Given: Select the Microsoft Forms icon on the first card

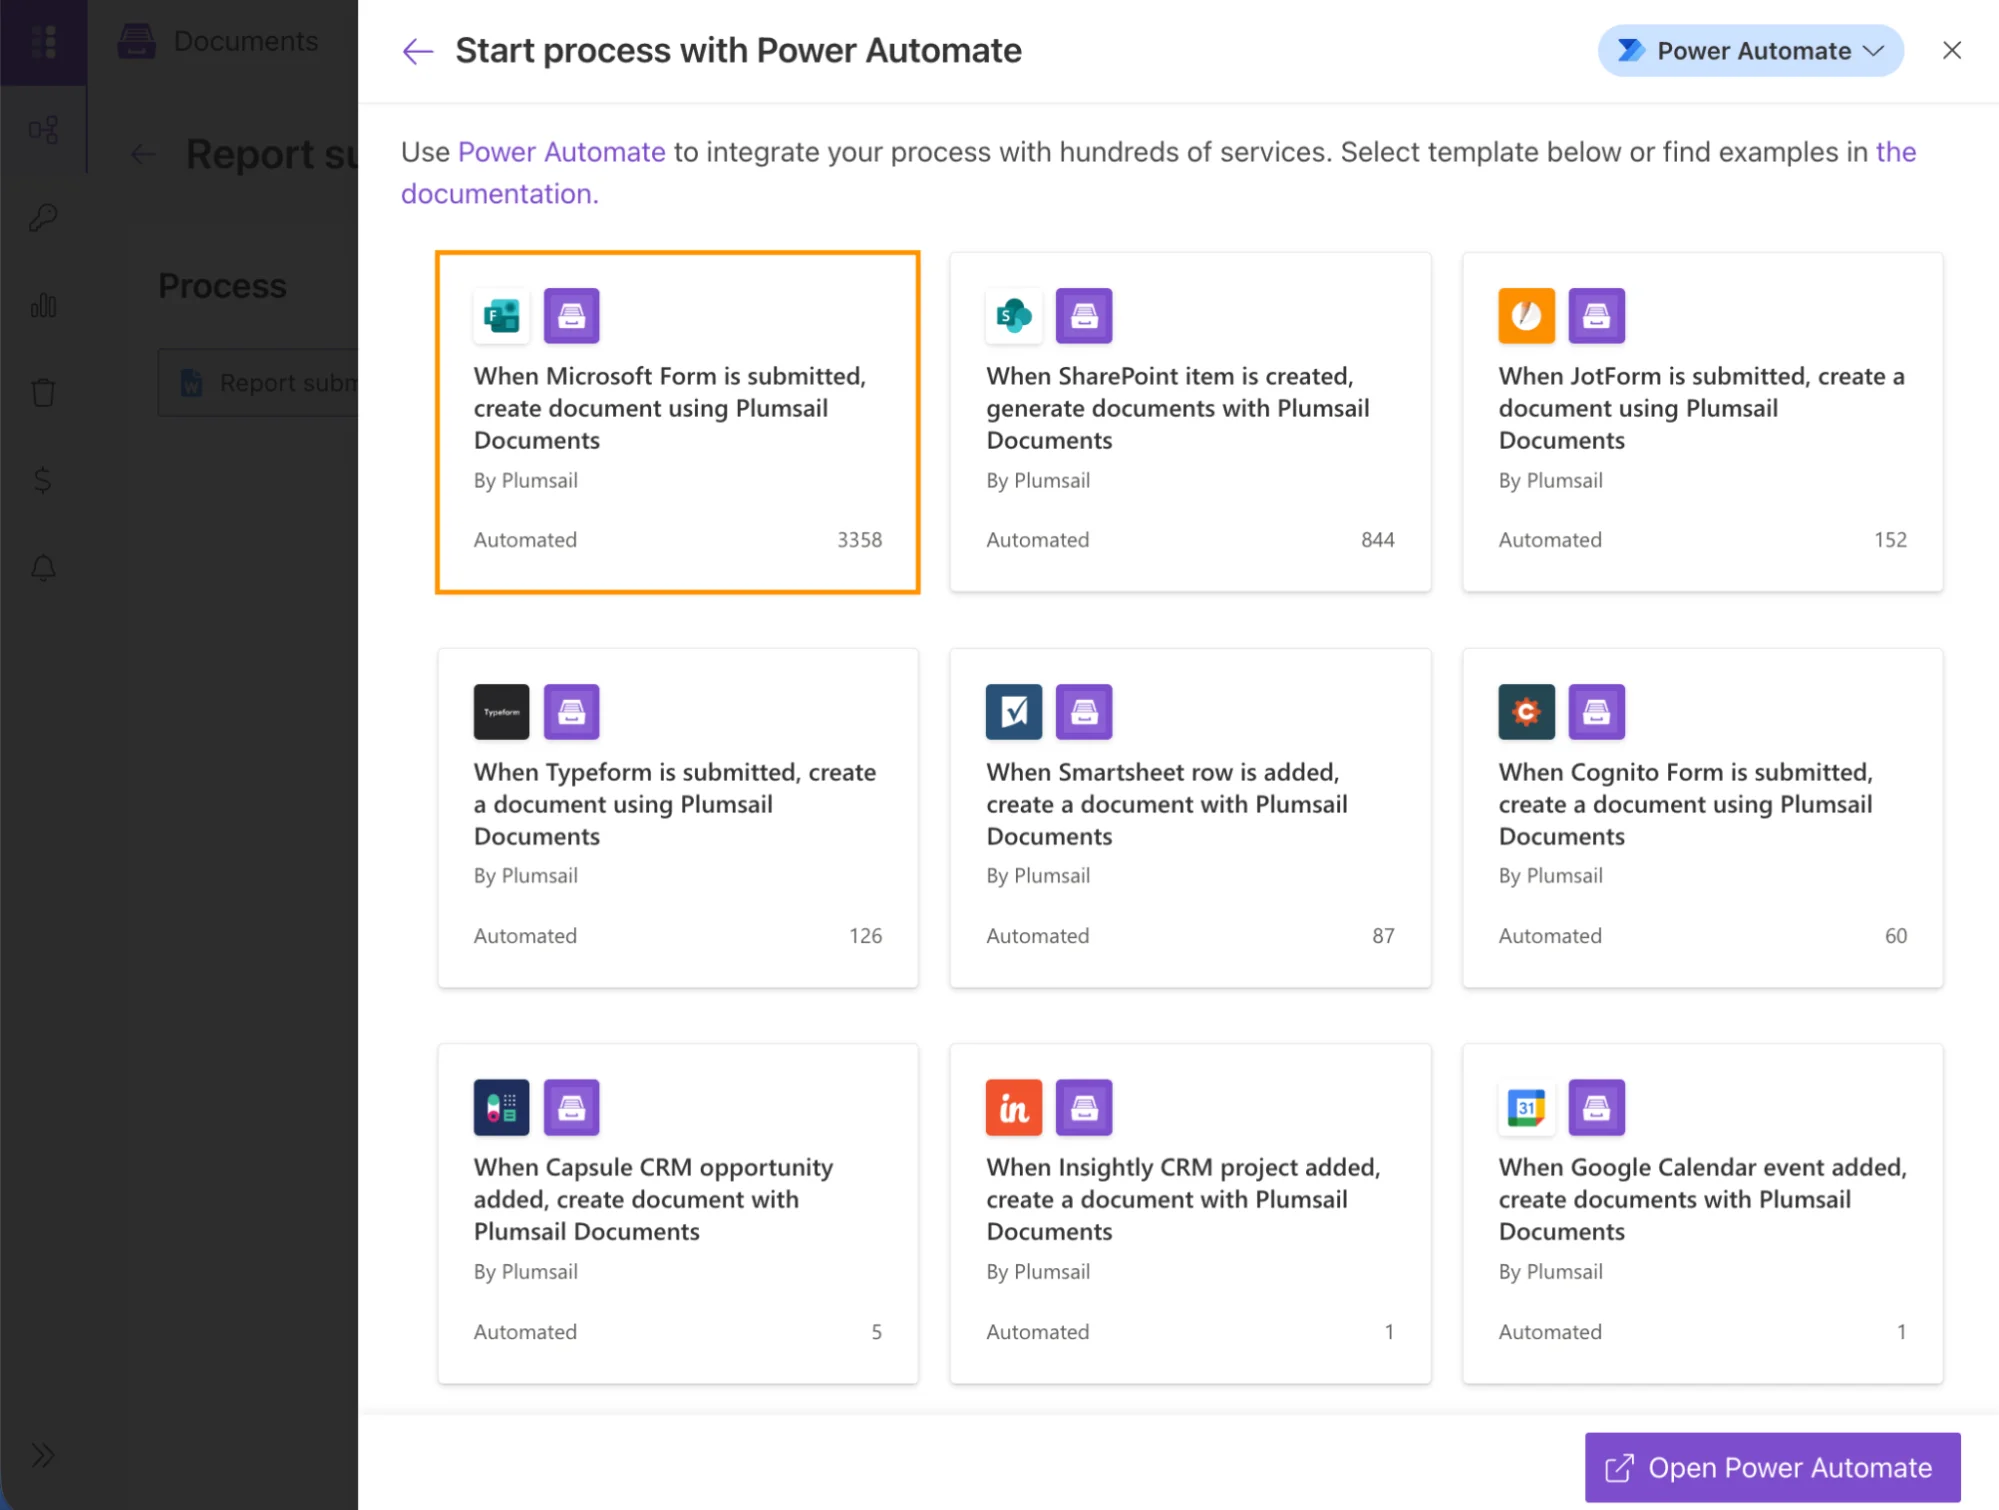Looking at the screenshot, I should point(501,316).
